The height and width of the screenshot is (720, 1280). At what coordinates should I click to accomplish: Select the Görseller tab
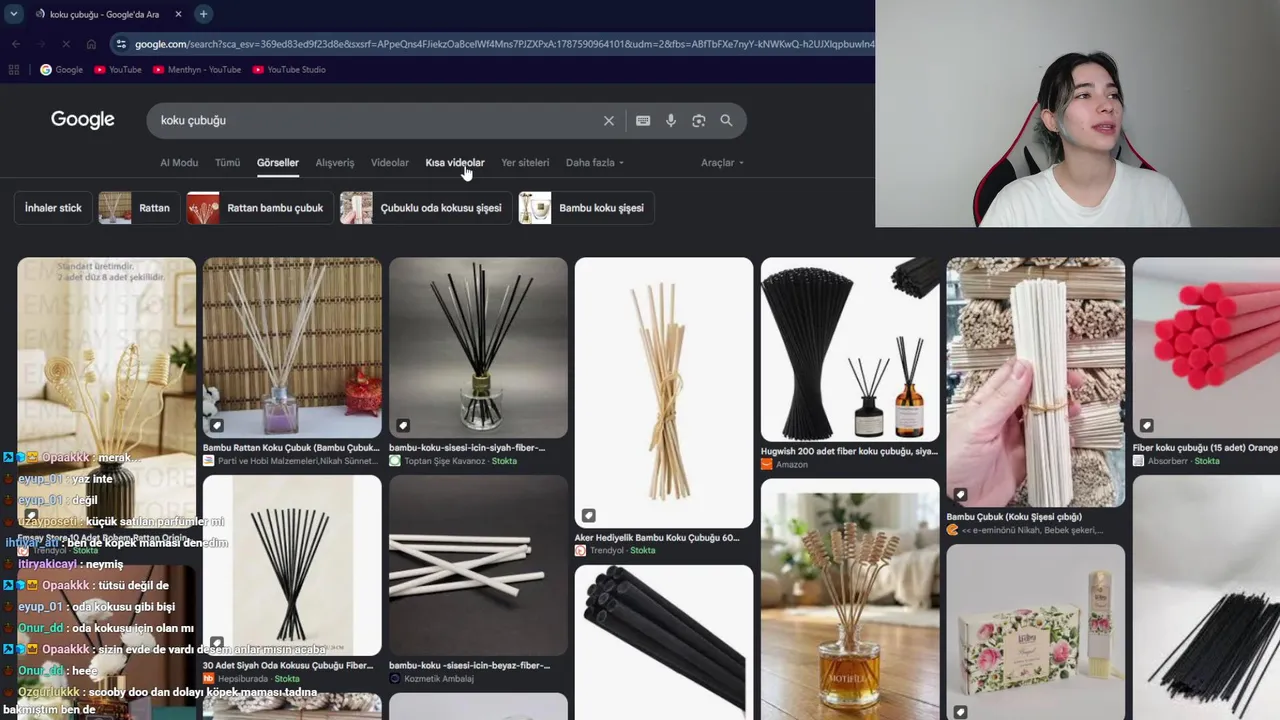point(278,163)
